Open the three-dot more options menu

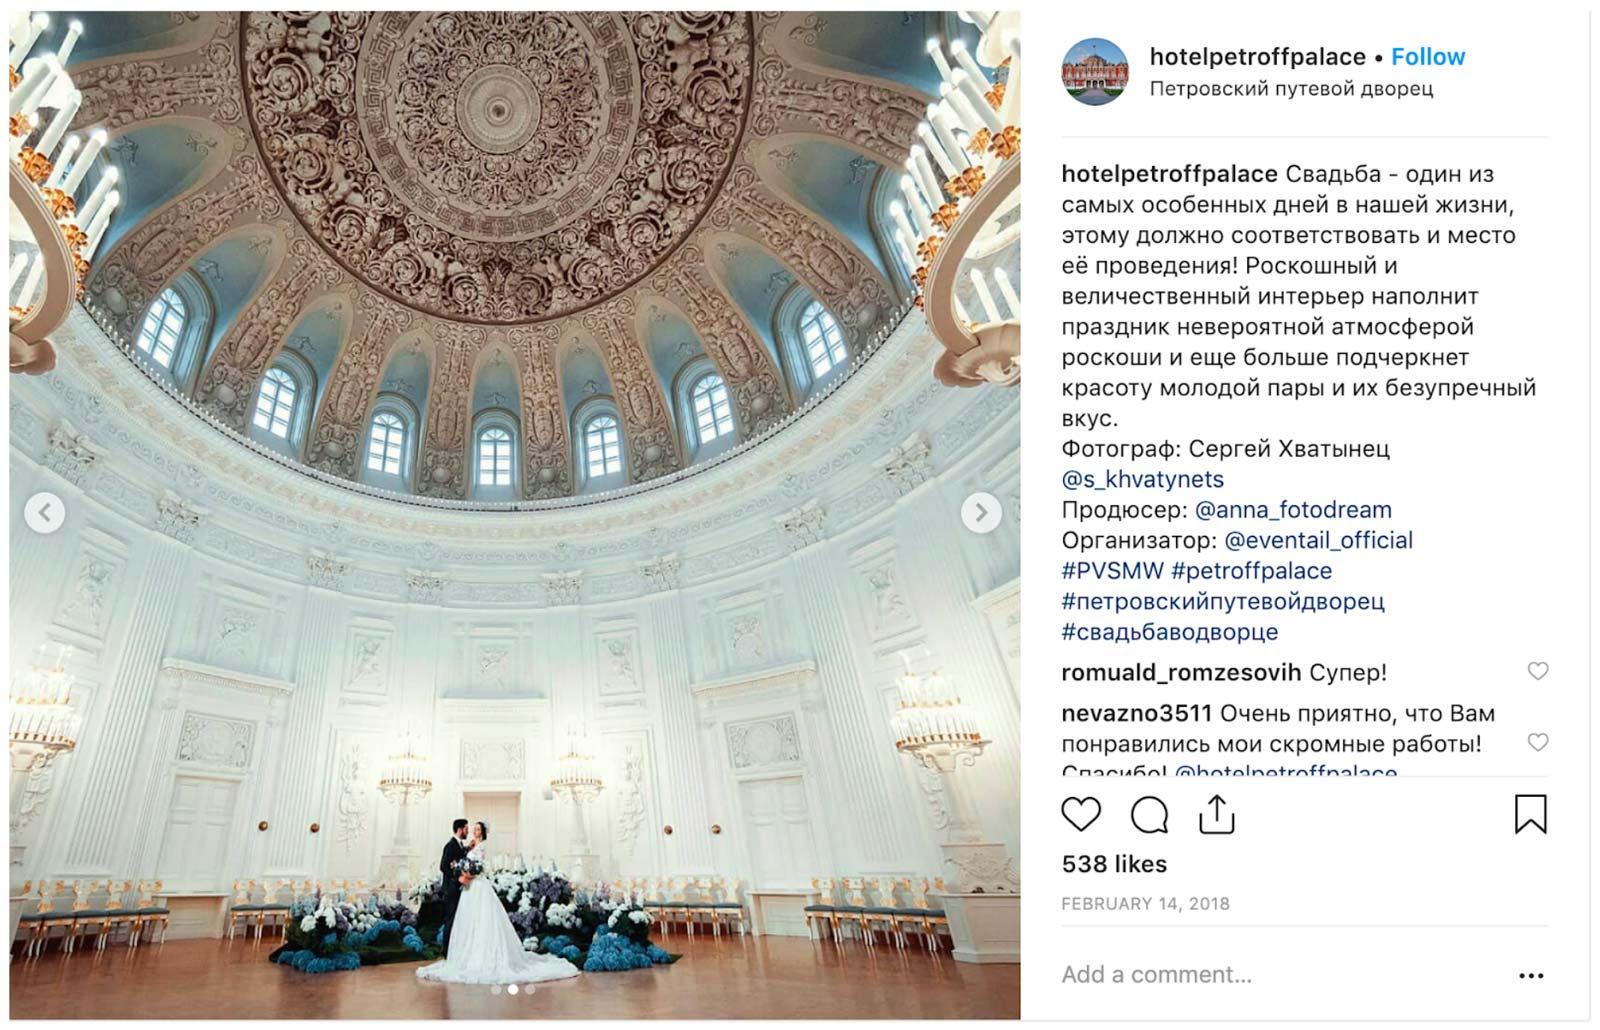coord(1531,976)
